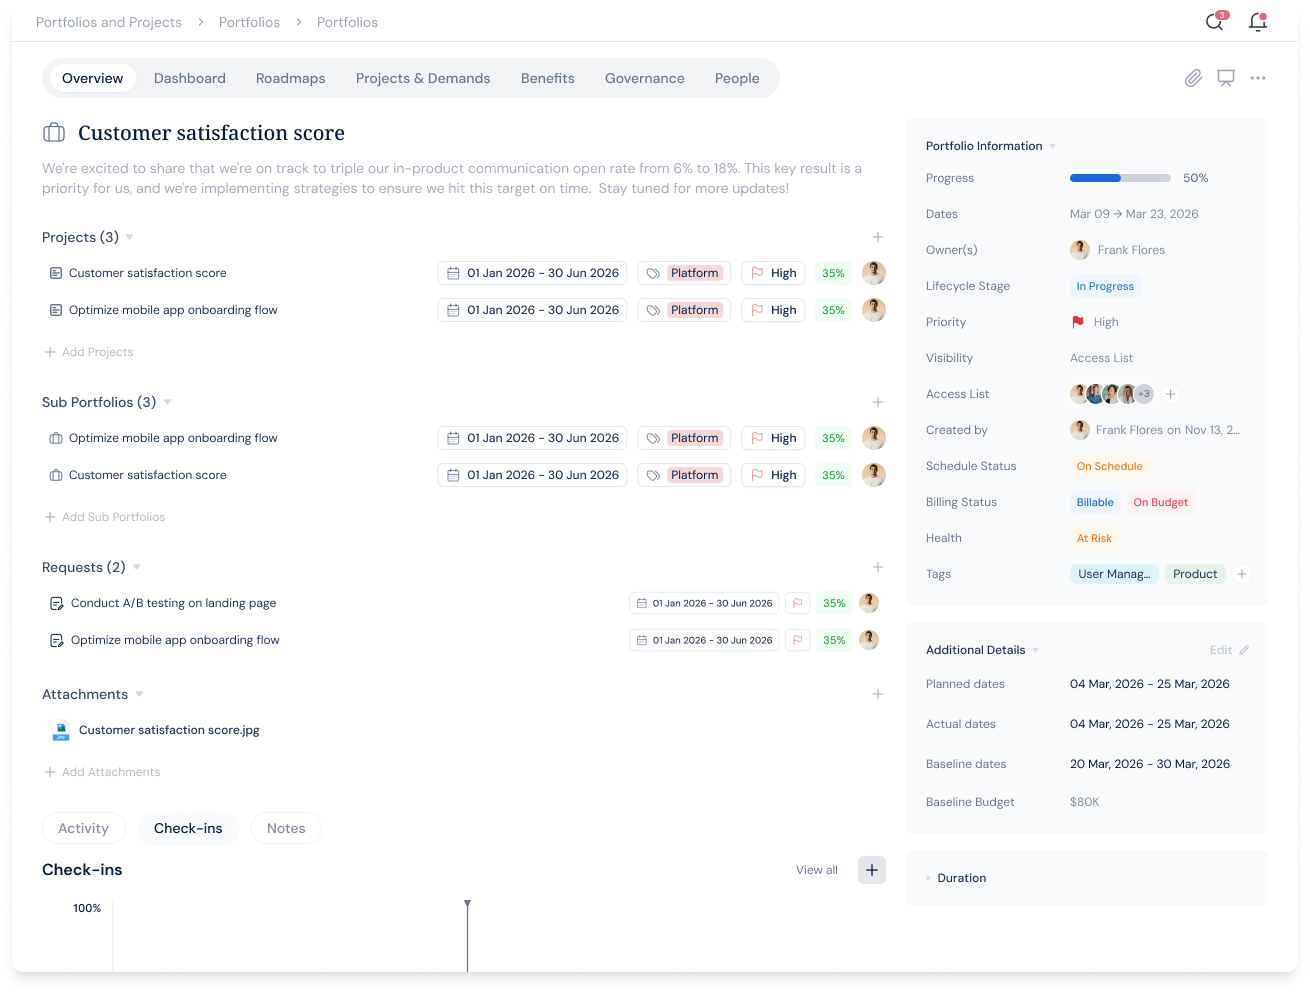Viewport: 1310px width, 994px height.
Task: Click the red High priority flag icon
Action: 1078,322
